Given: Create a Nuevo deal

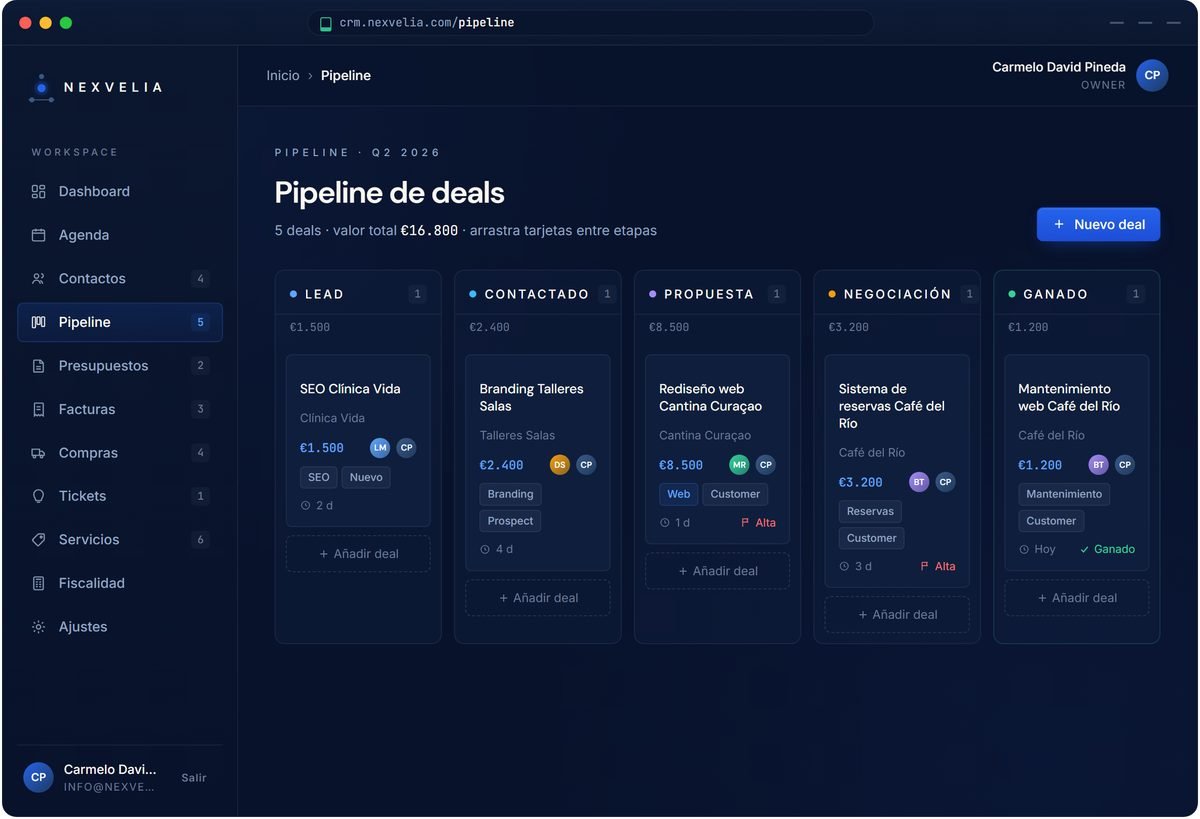Looking at the screenshot, I should coord(1098,224).
